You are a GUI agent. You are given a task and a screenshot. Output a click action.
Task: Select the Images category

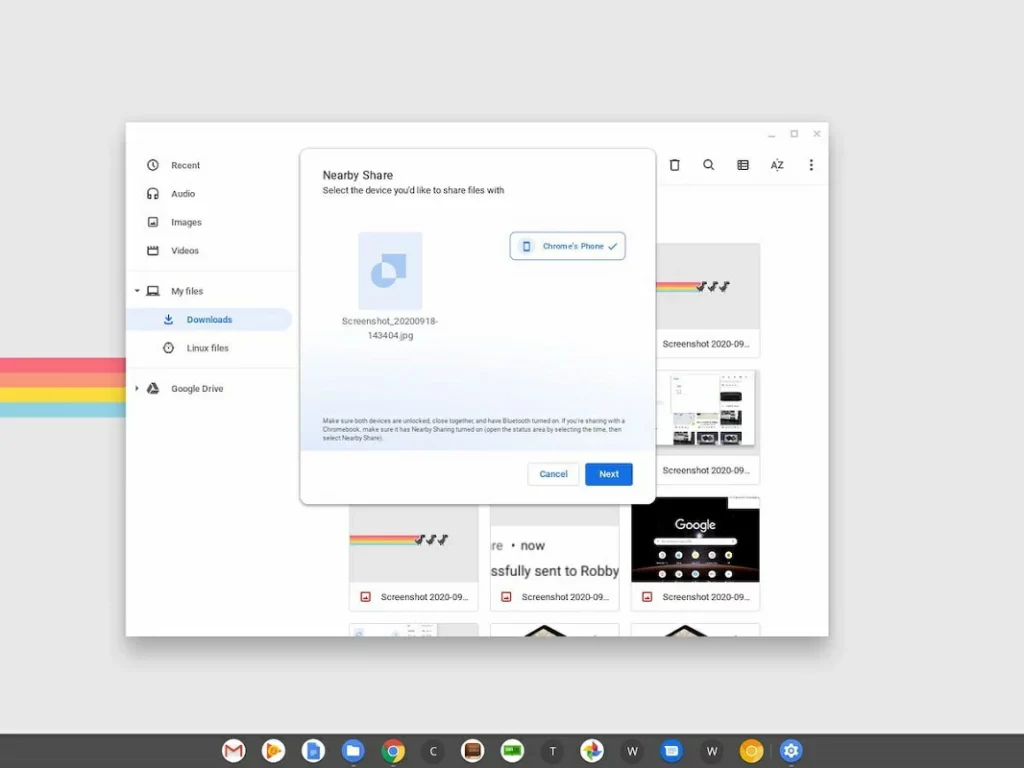pyautogui.click(x=186, y=222)
